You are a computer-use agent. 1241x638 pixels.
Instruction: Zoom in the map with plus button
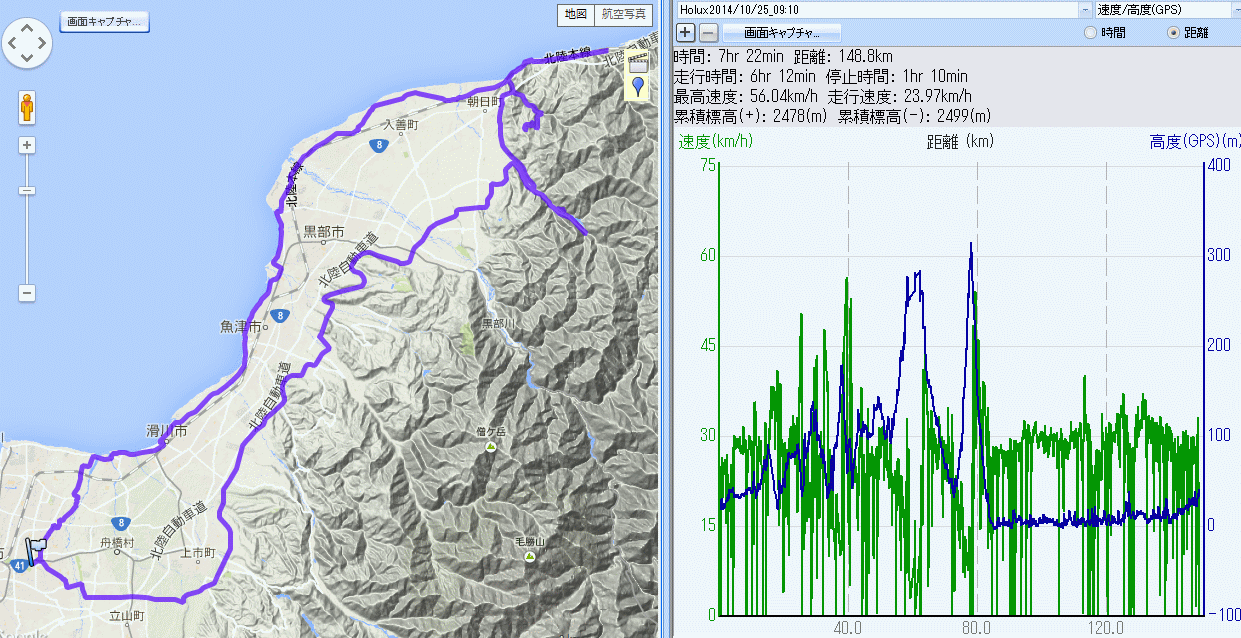click(27, 145)
